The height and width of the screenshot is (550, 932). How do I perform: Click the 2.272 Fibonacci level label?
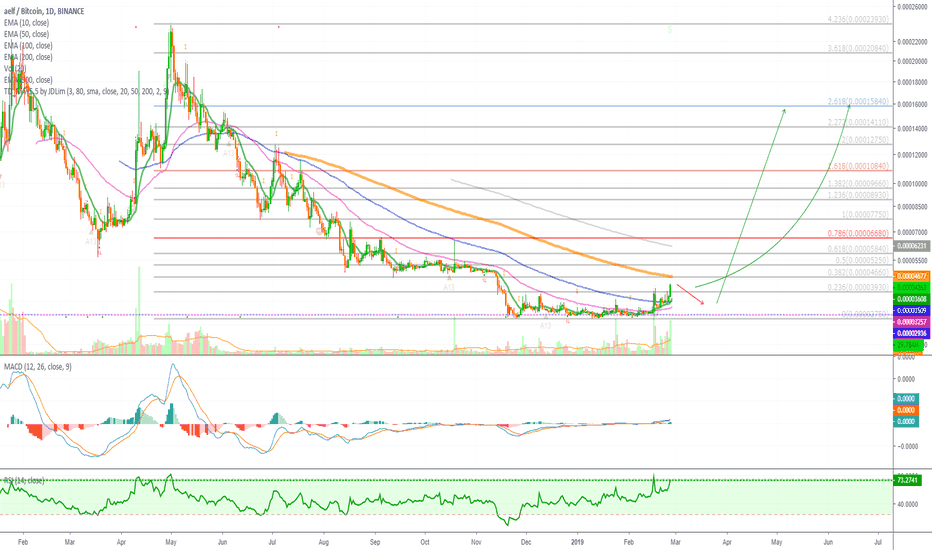858,122
